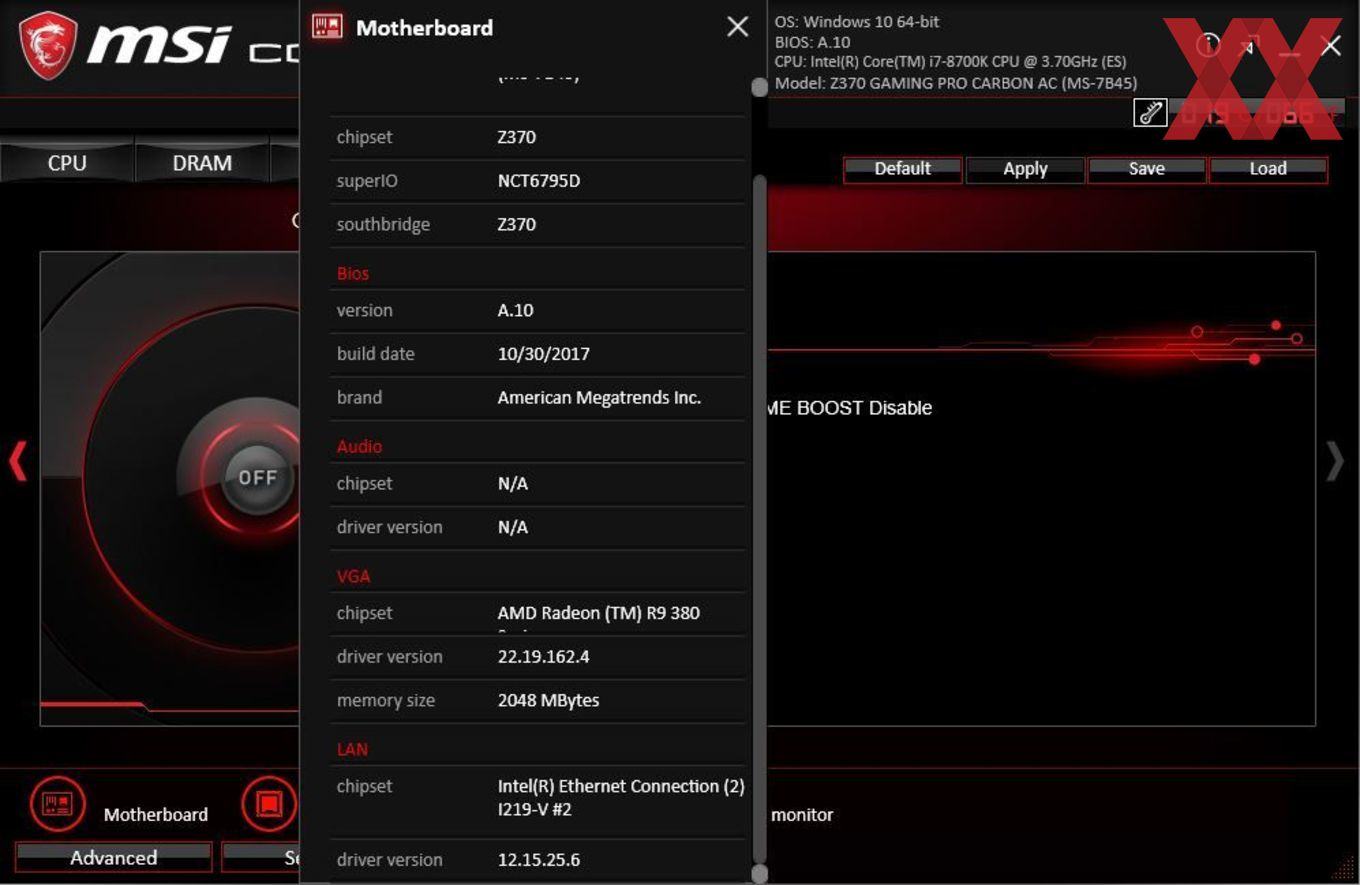Select the build date 10/30/2017
Image resolution: width=1360 pixels, height=885 pixels.
(x=544, y=354)
